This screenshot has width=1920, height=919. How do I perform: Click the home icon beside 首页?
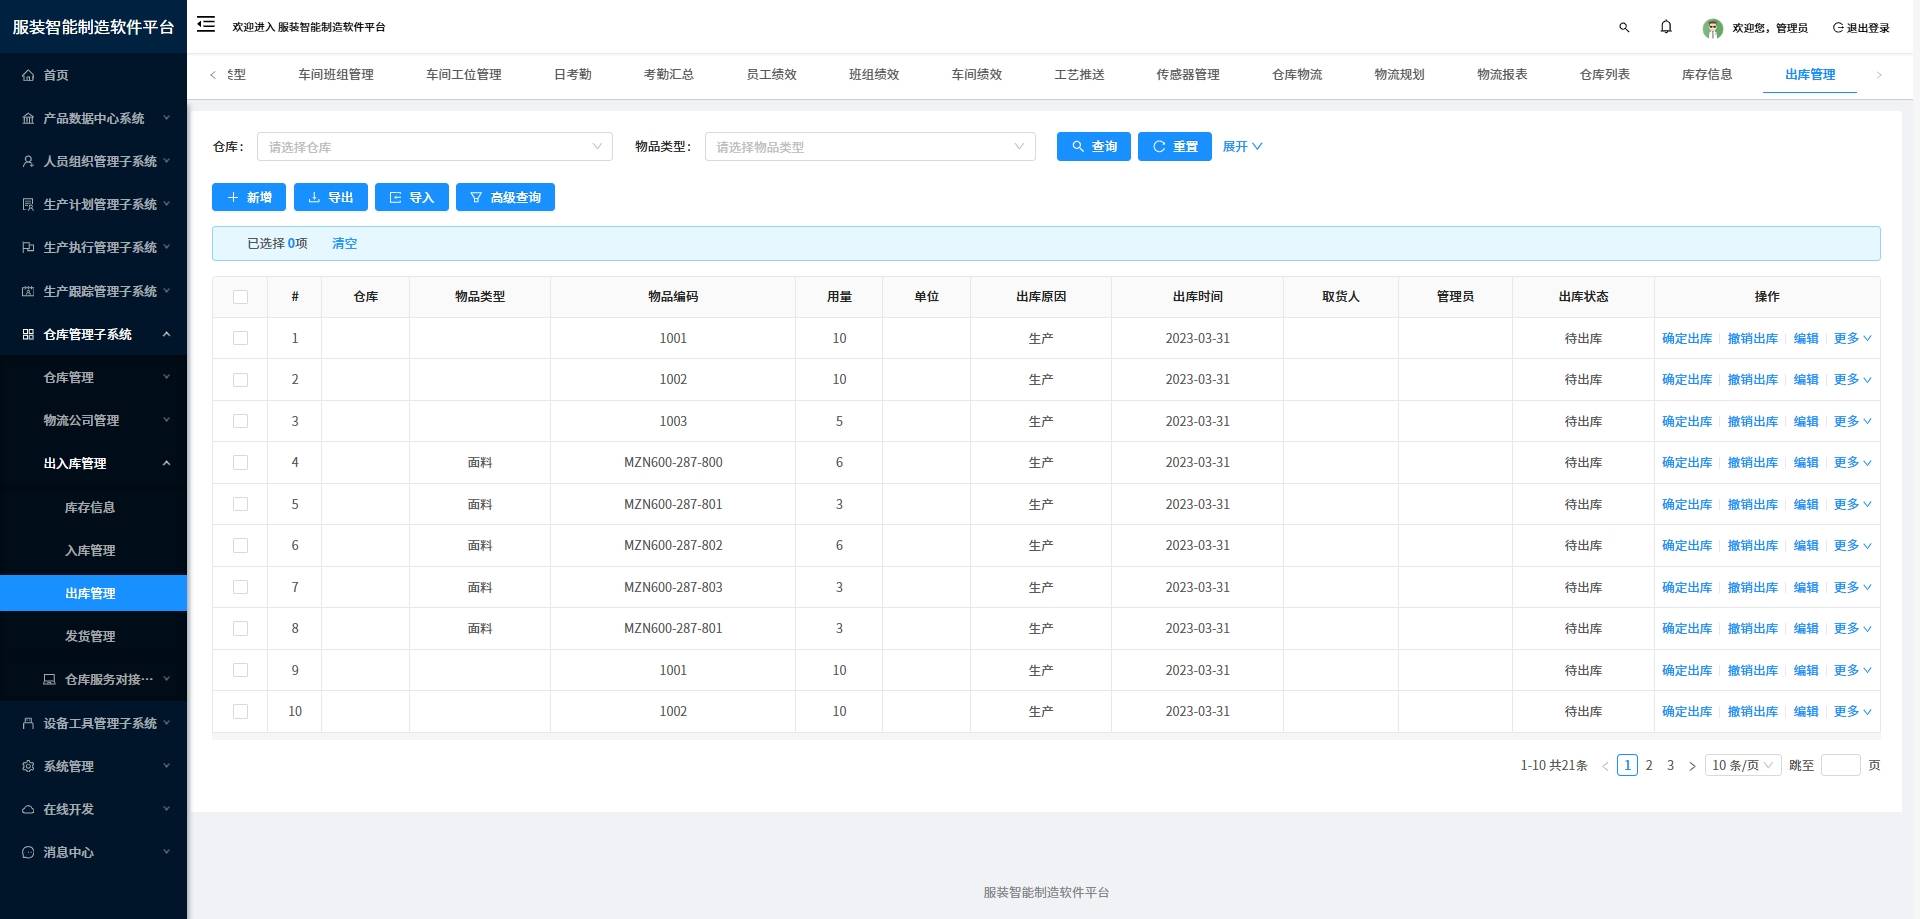click(28, 75)
